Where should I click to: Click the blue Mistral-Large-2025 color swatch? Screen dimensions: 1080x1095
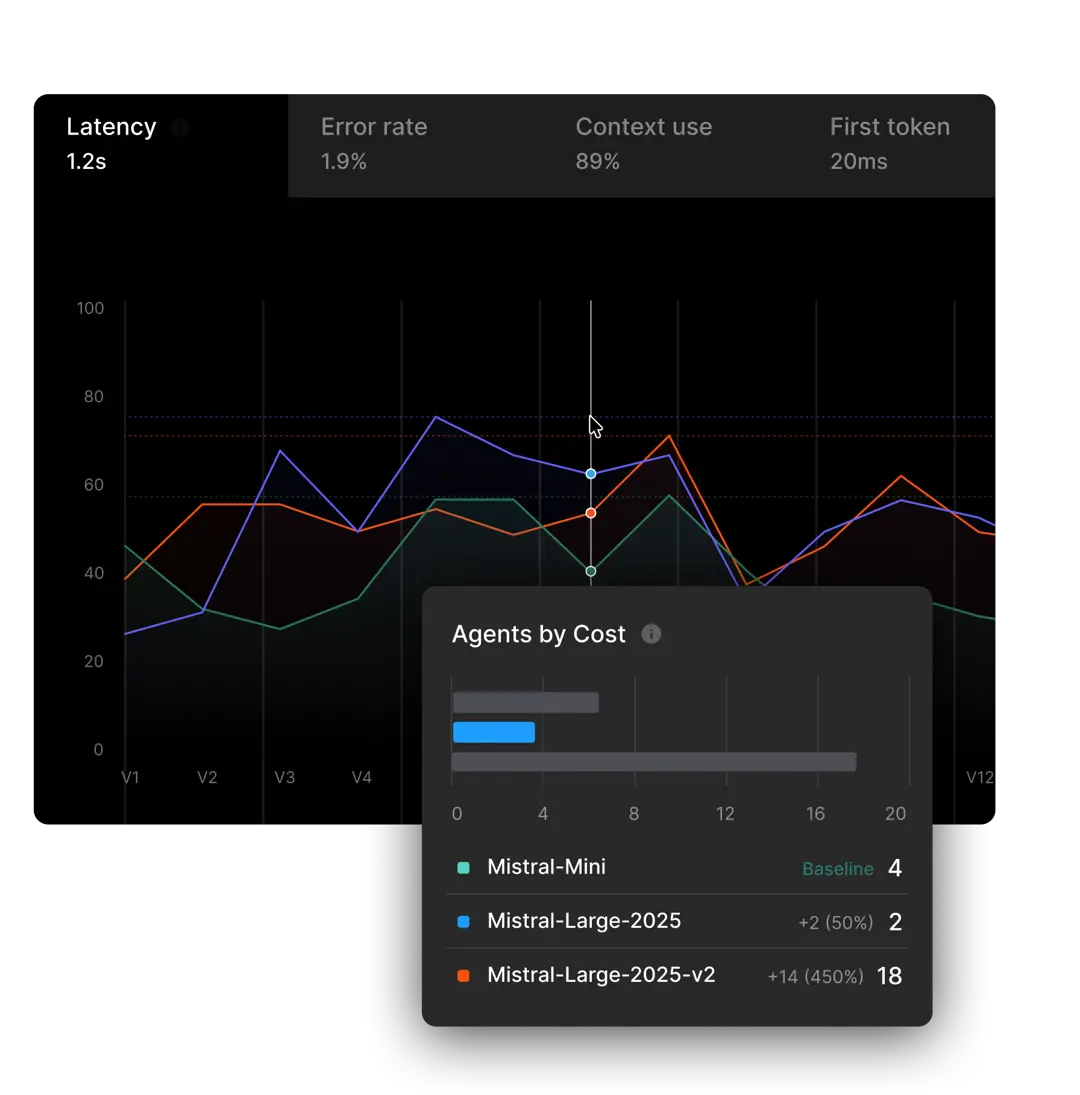(x=463, y=922)
